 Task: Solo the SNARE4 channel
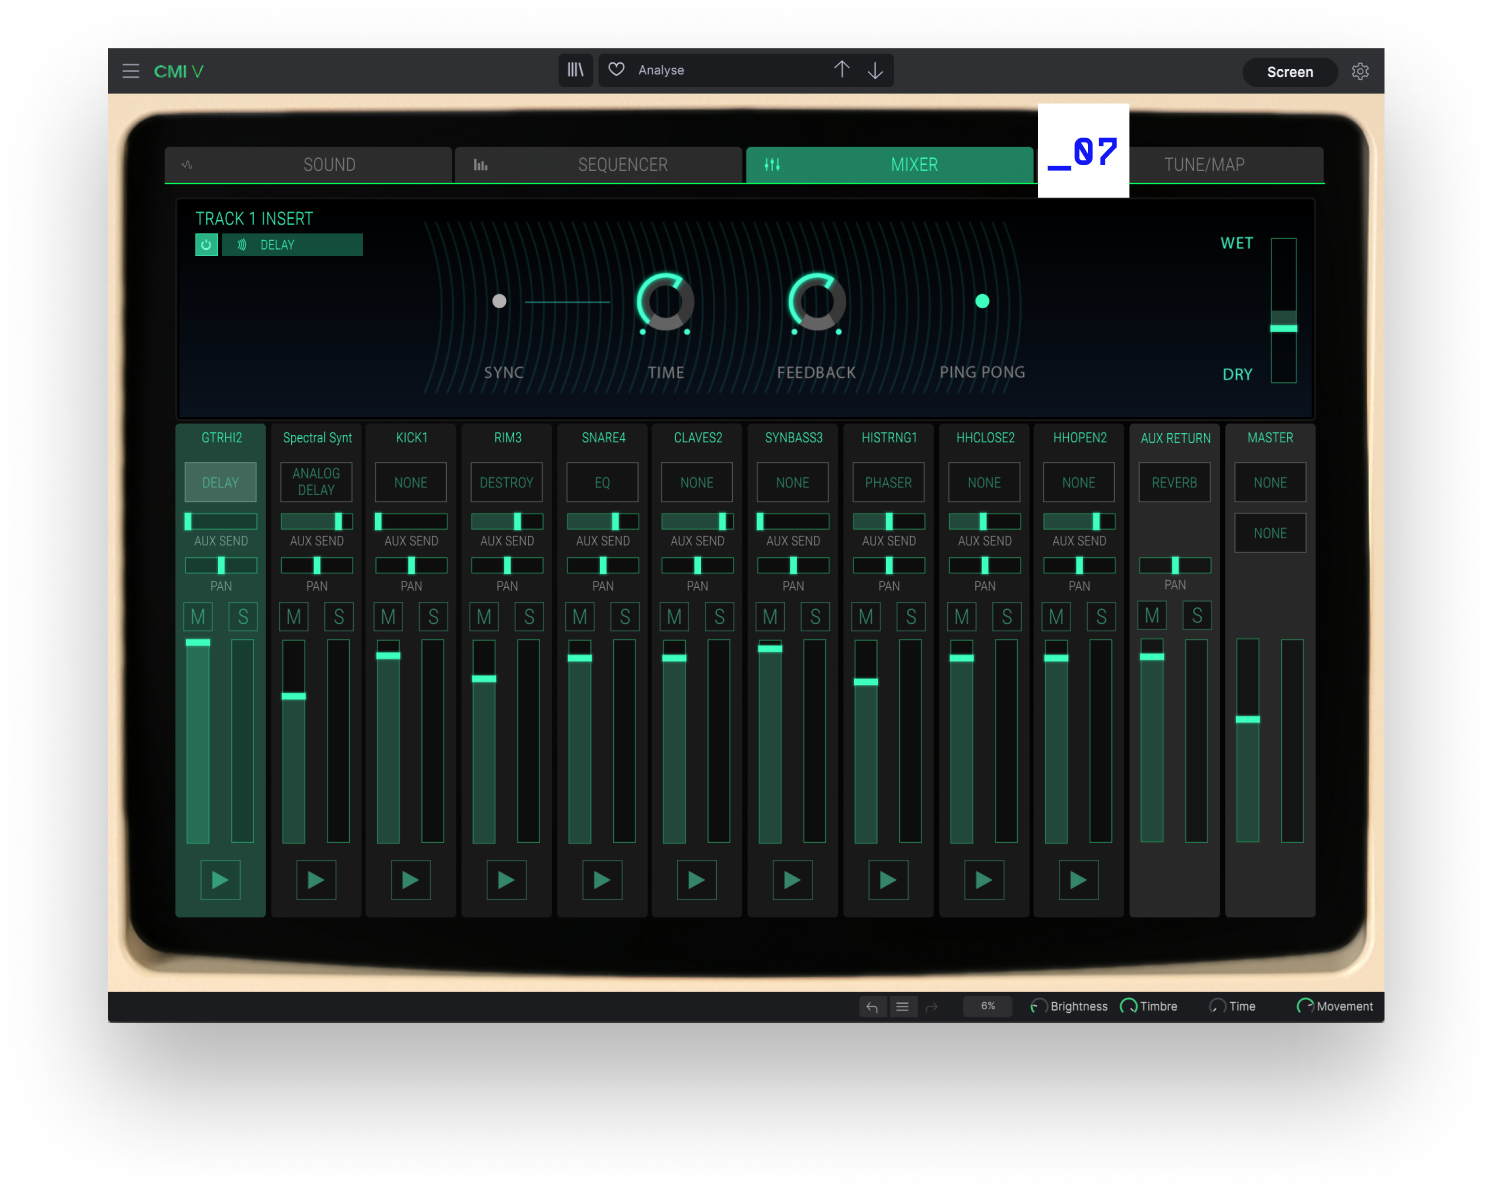625,616
